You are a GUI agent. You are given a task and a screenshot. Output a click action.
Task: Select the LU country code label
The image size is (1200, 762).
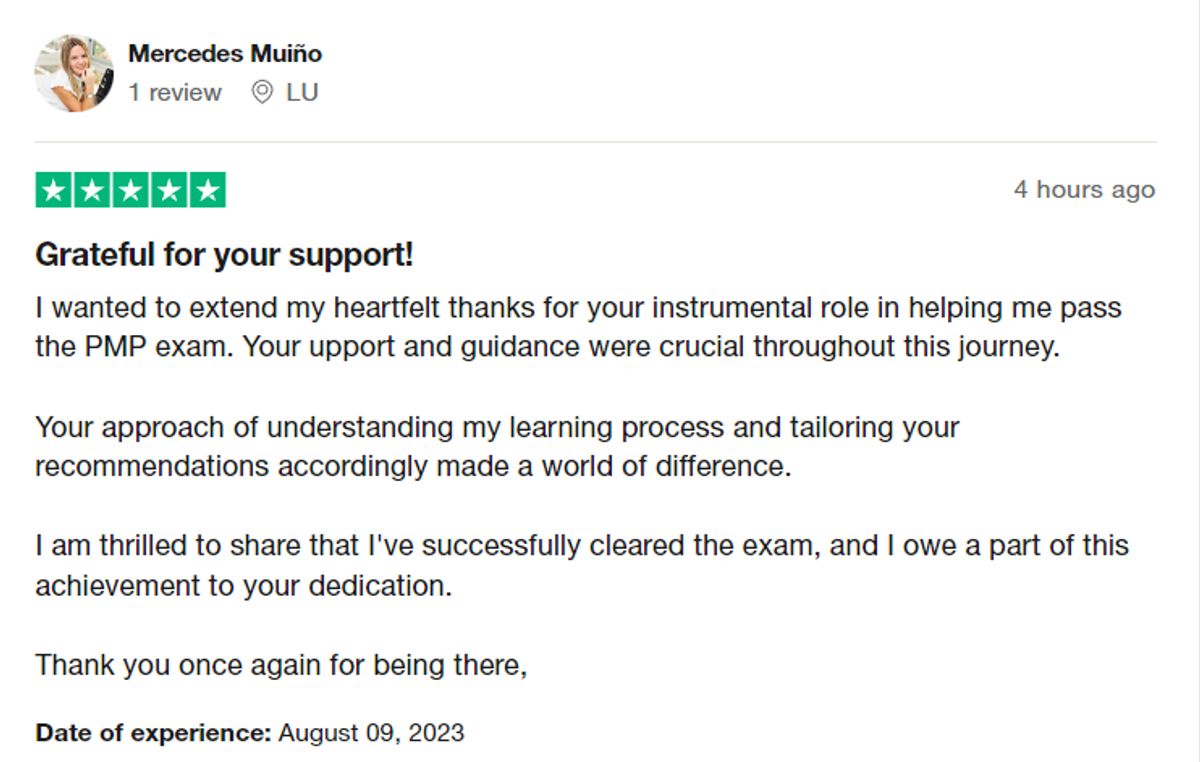tap(302, 93)
